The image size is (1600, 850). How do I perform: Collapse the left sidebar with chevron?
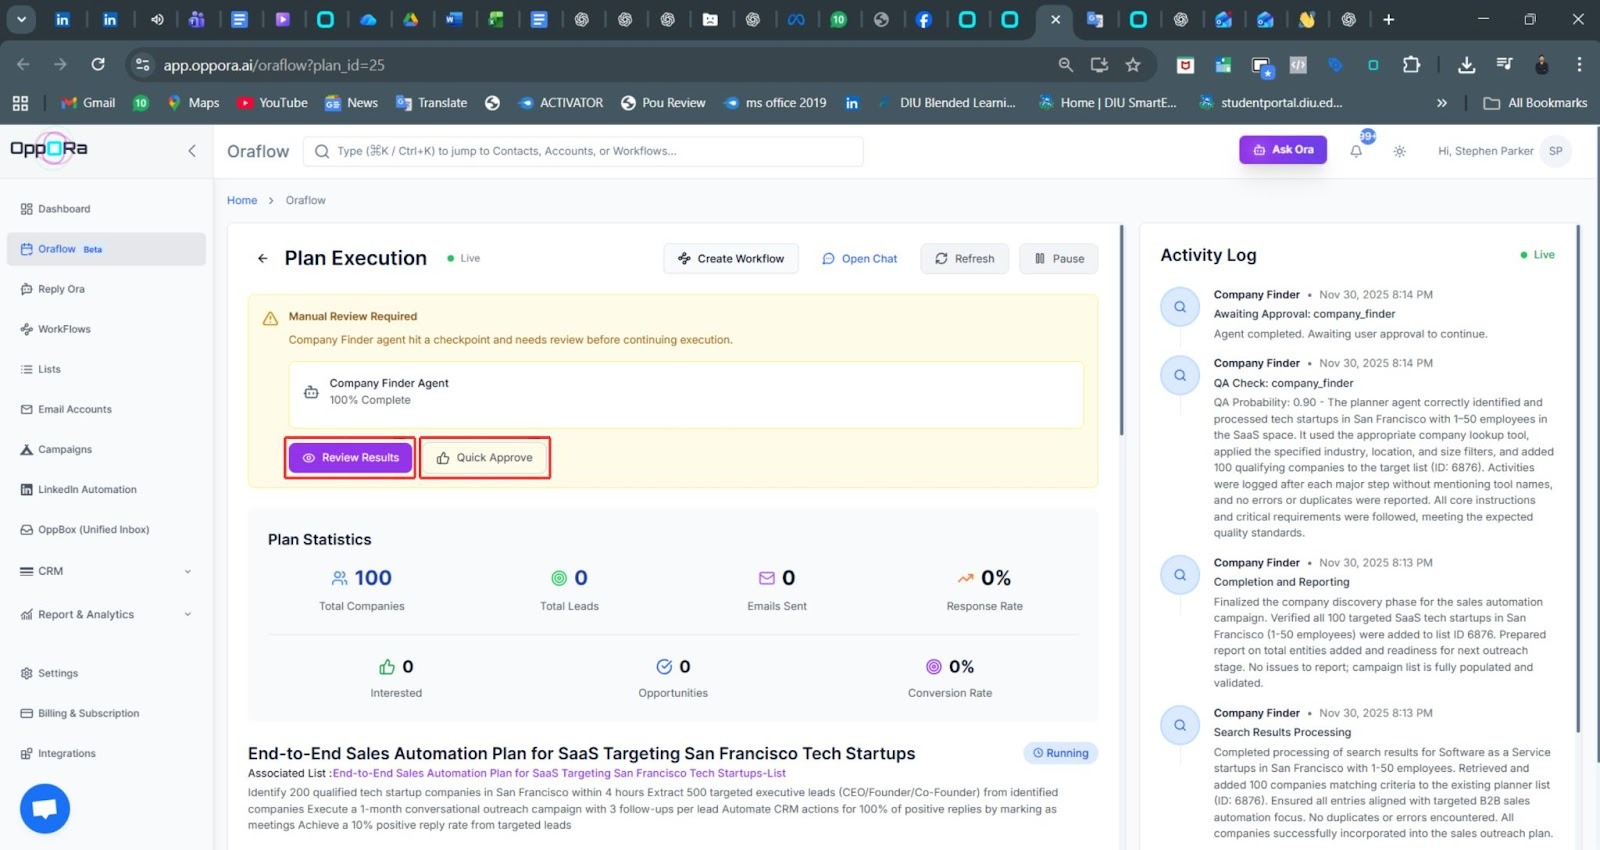(x=192, y=151)
